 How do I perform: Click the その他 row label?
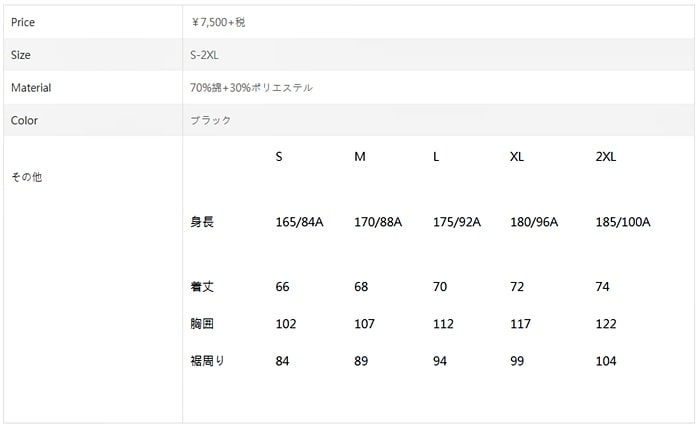pyautogui.click(x=26, y=177)
